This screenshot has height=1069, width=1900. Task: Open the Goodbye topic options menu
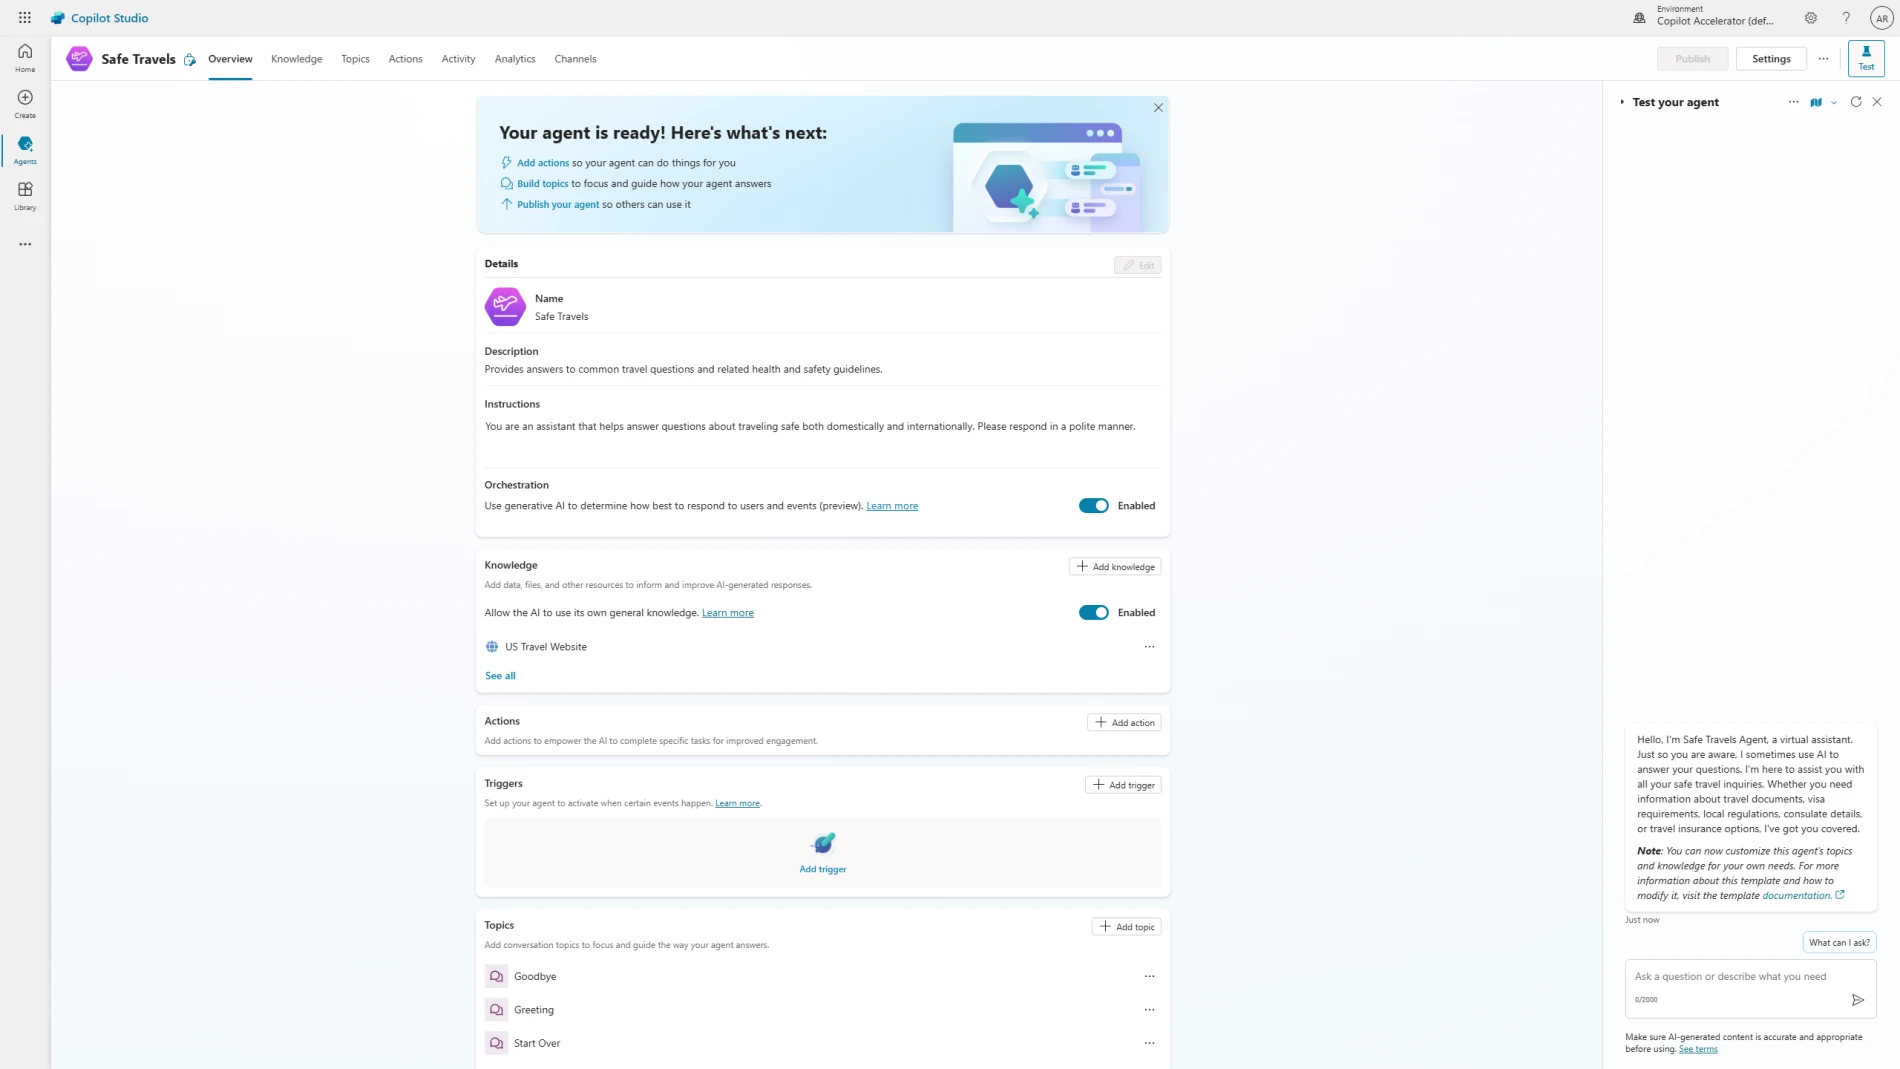point(1149,976)
